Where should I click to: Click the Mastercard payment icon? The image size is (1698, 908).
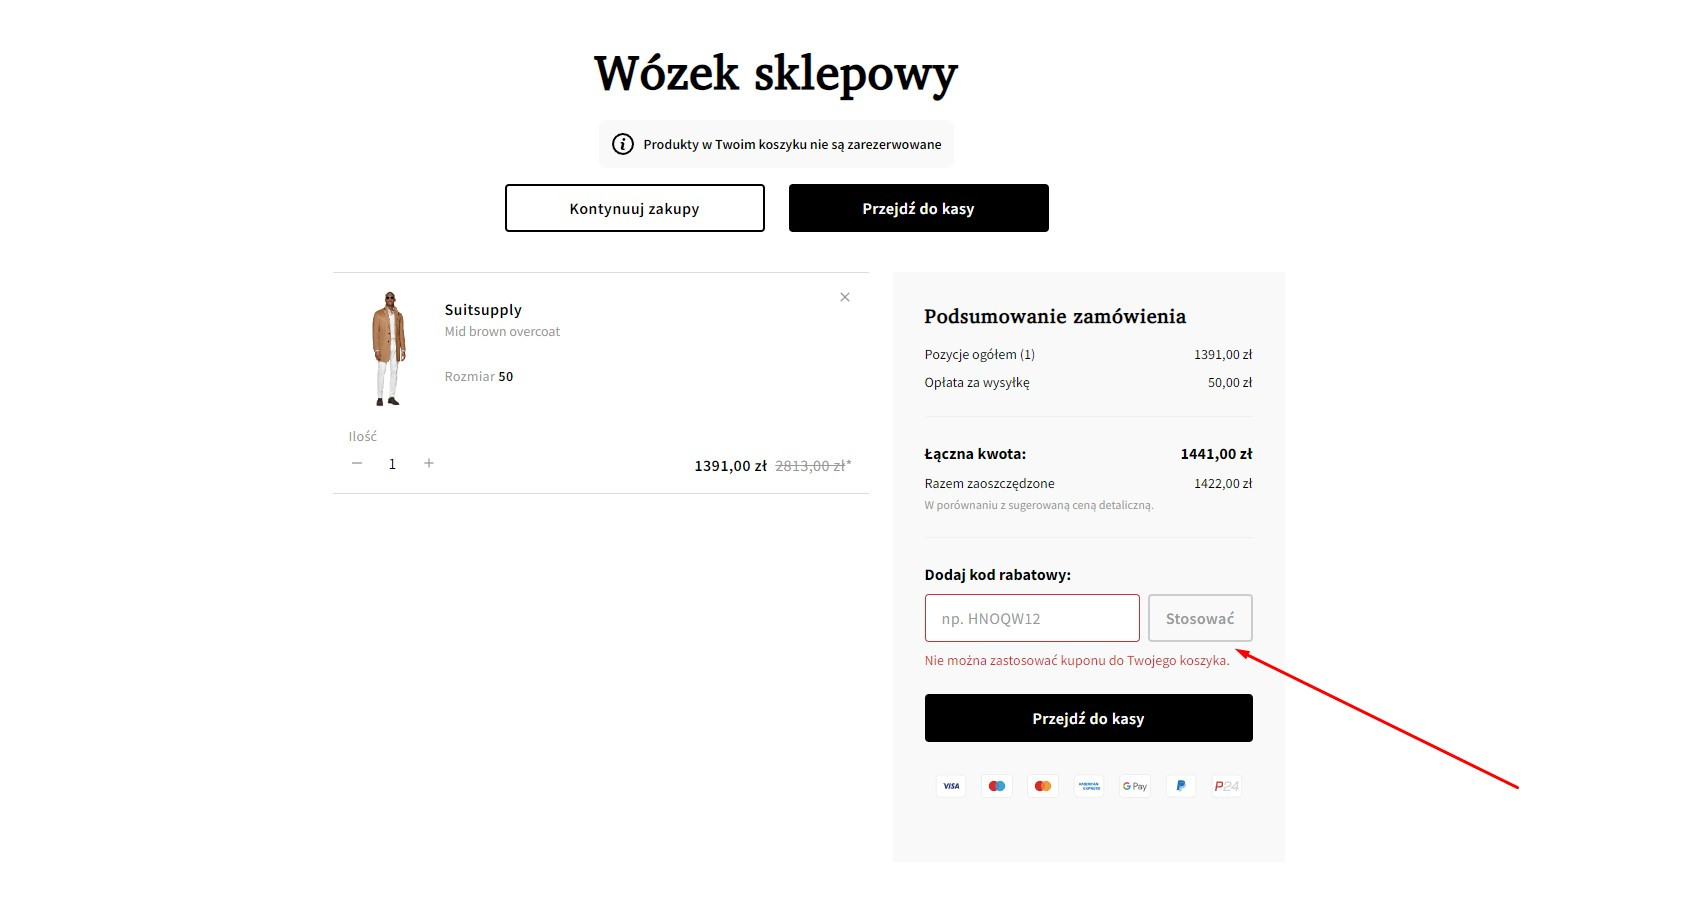click(x=1043, y=786)
